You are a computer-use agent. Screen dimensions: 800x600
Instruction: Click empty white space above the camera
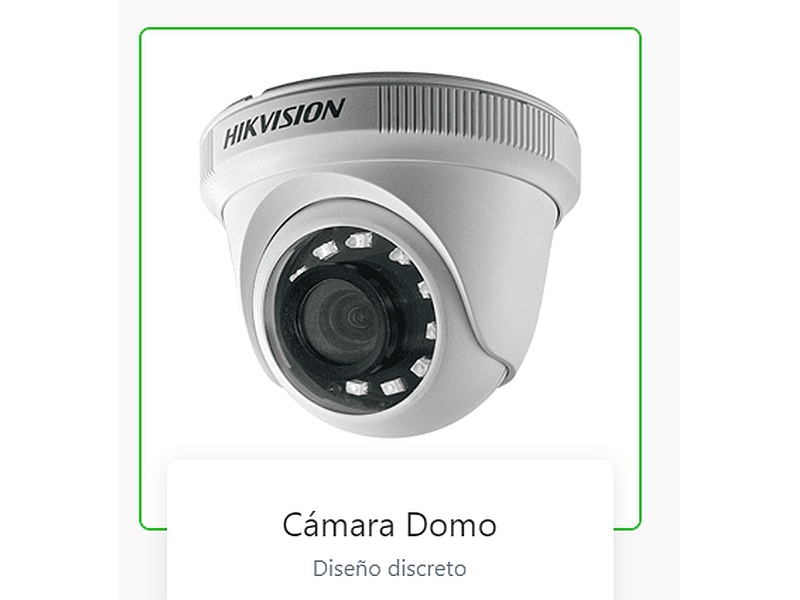click(390, 51)
